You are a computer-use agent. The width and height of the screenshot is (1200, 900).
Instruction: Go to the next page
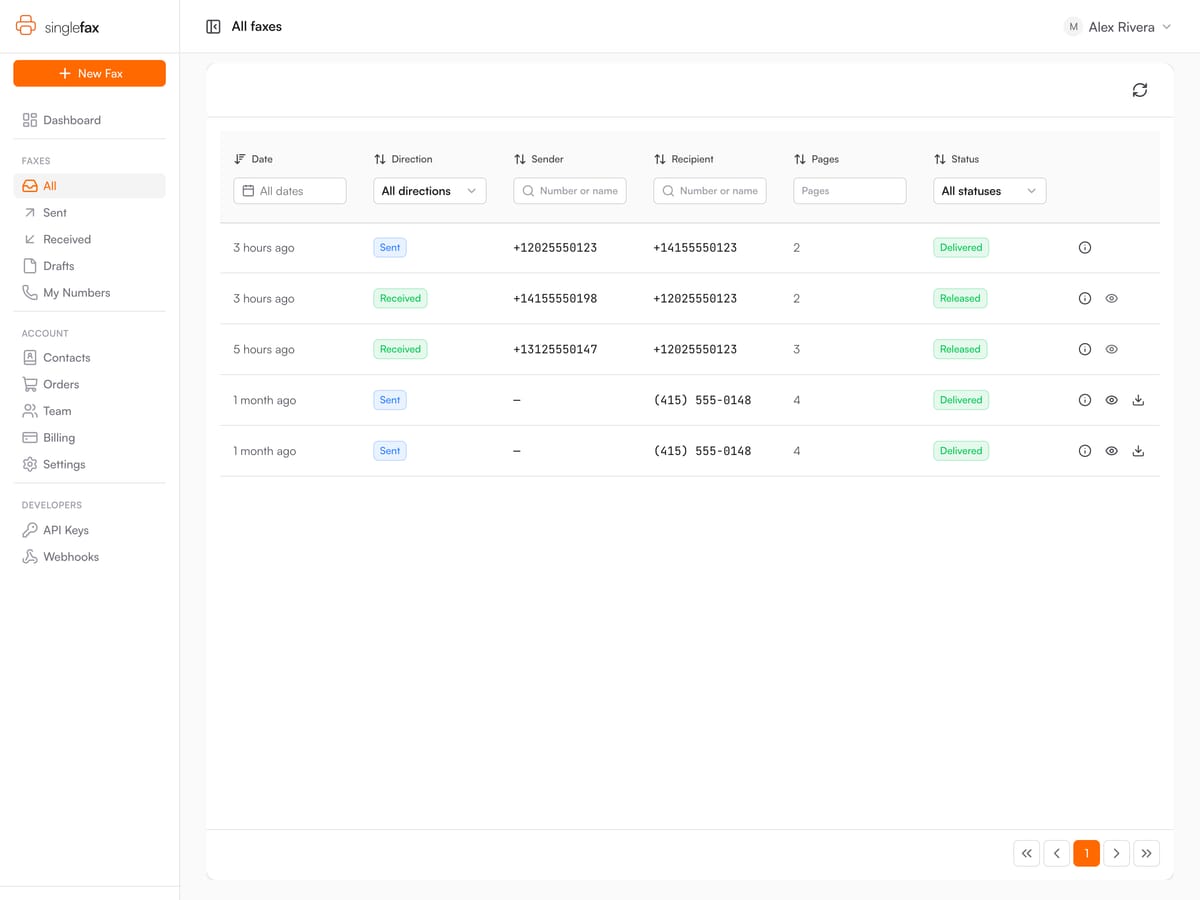[1116, 853]
